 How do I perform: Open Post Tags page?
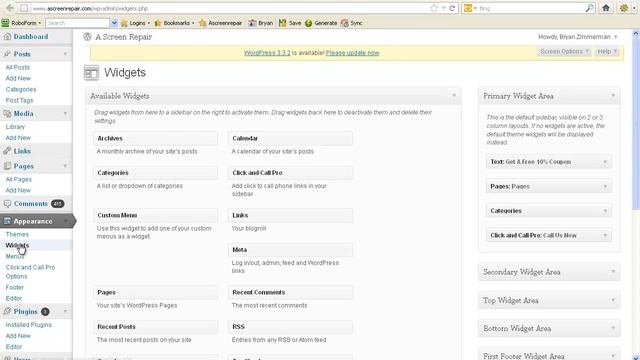pos(20,100)
